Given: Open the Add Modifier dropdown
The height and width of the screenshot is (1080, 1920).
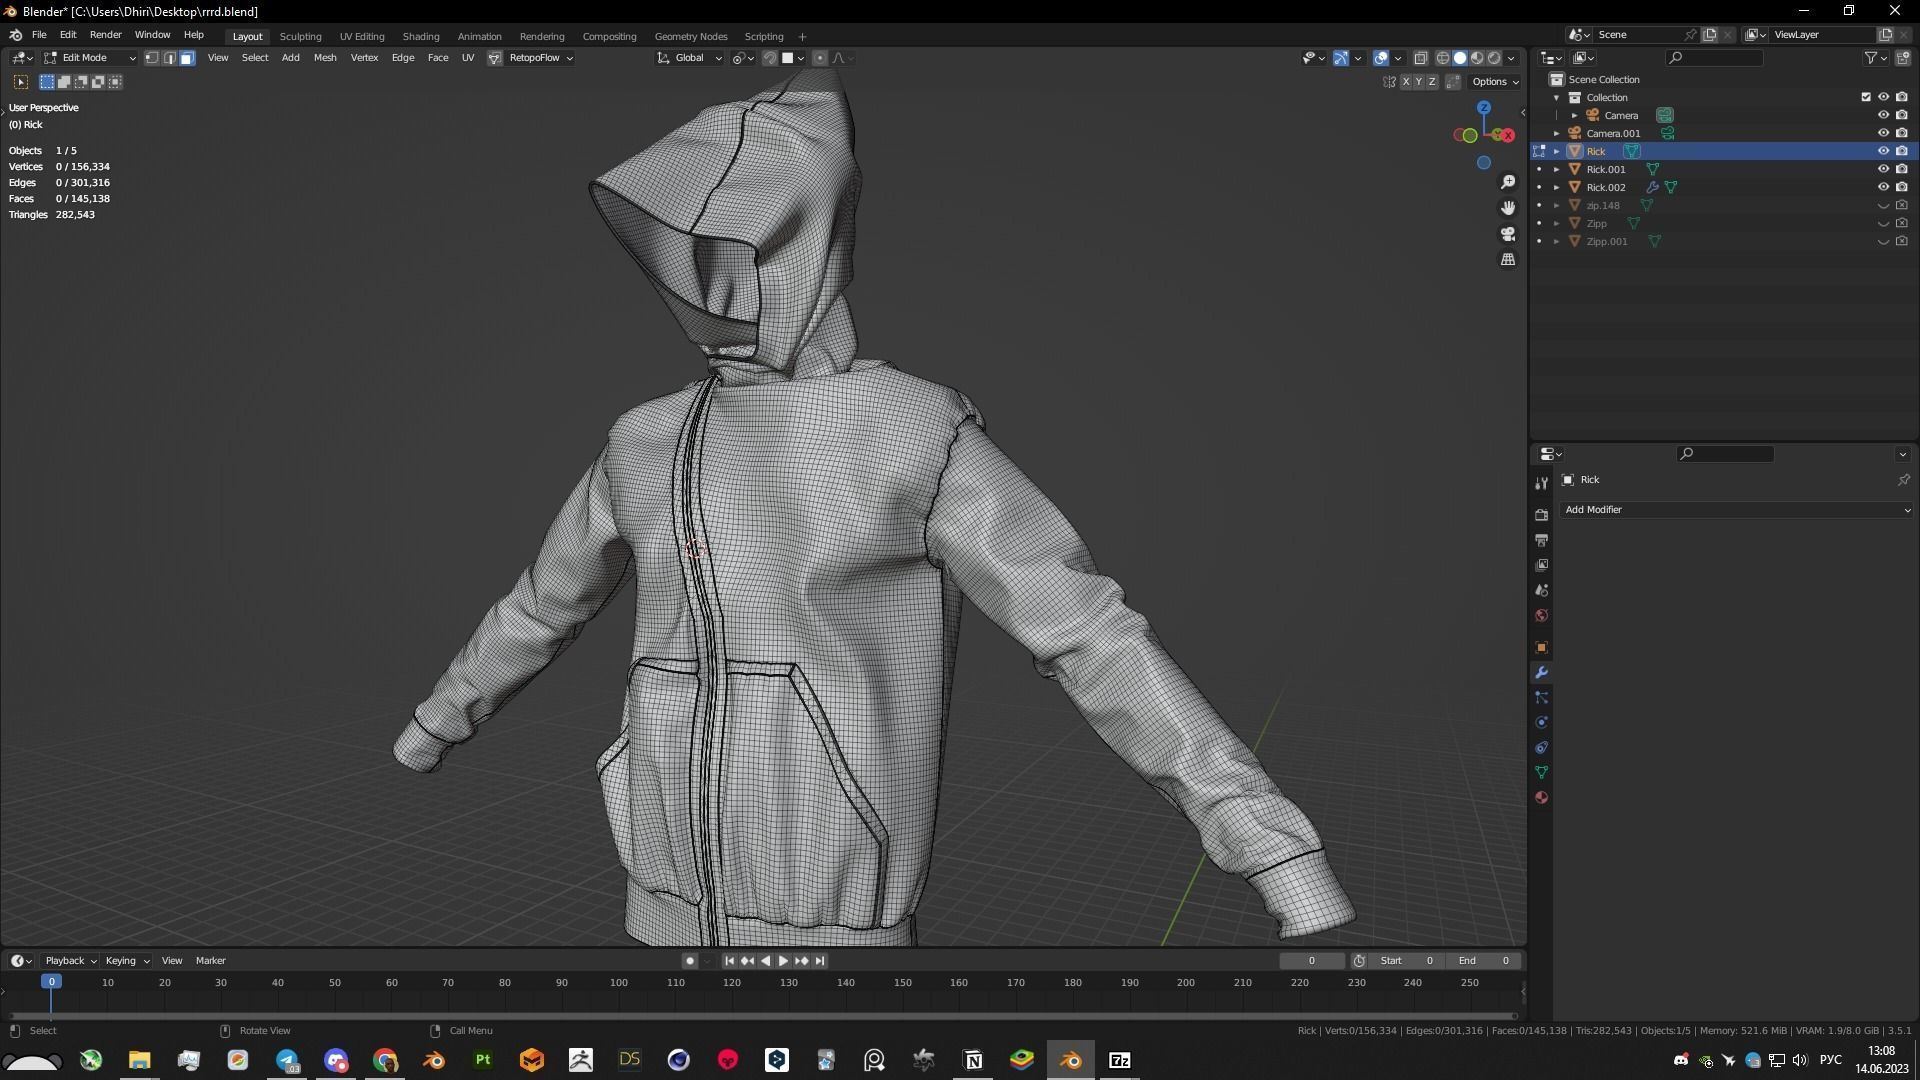Looking at the screenshot, I should tap(1737, 510).
